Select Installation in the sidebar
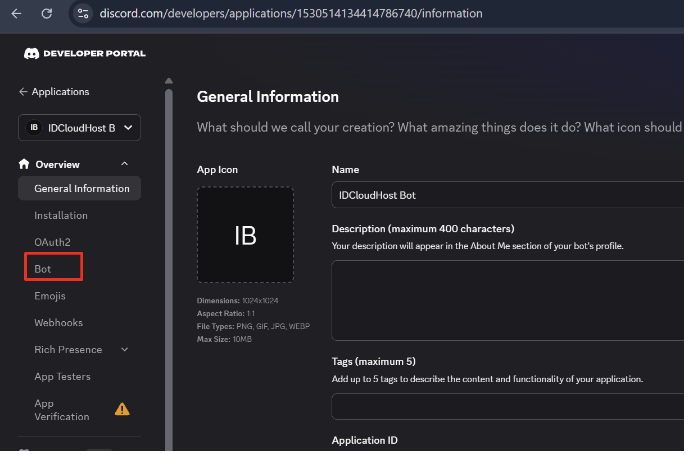The height and width of the screenshot is (454, 688). [61, 216]
